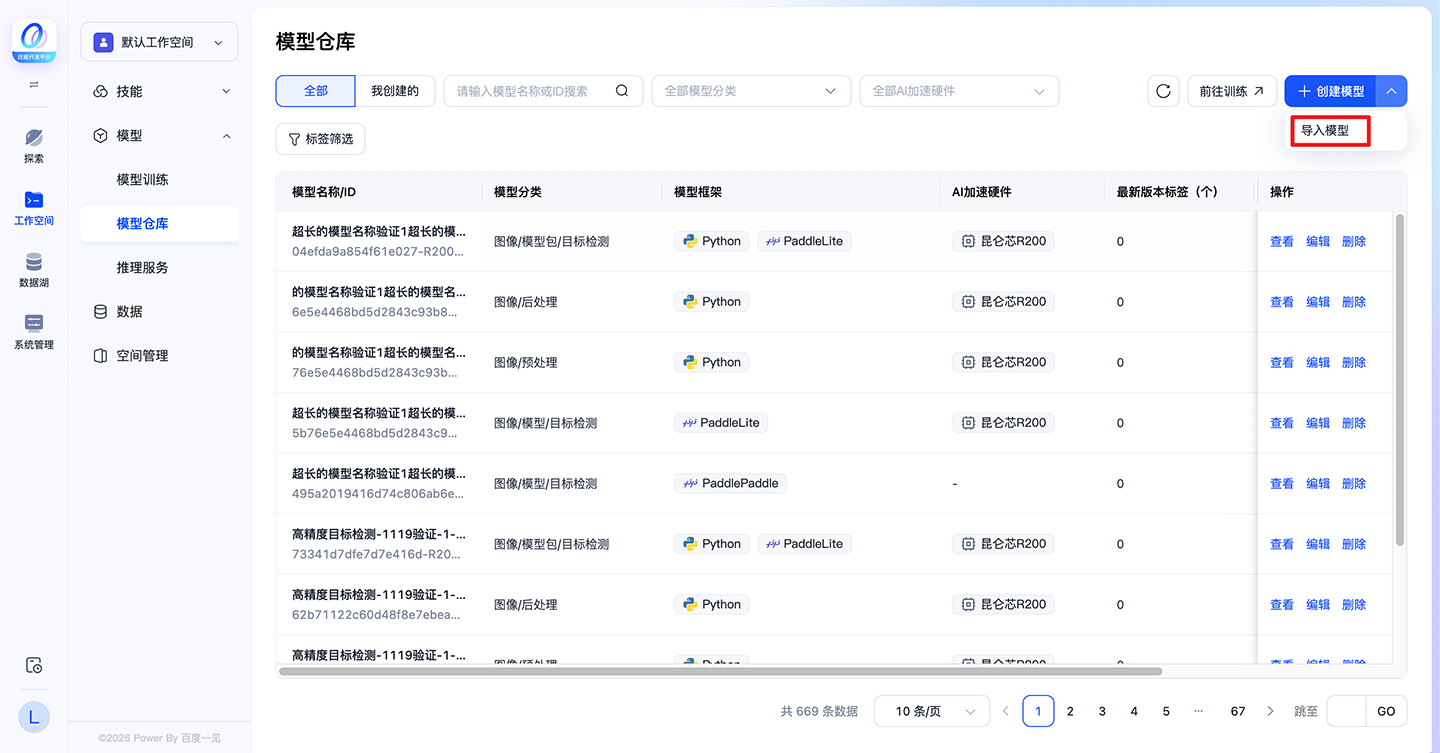
Task: Click the 图像/预处理 cell for model 76e5e4468bd5d2843c93b
Action: click(526, 362)
